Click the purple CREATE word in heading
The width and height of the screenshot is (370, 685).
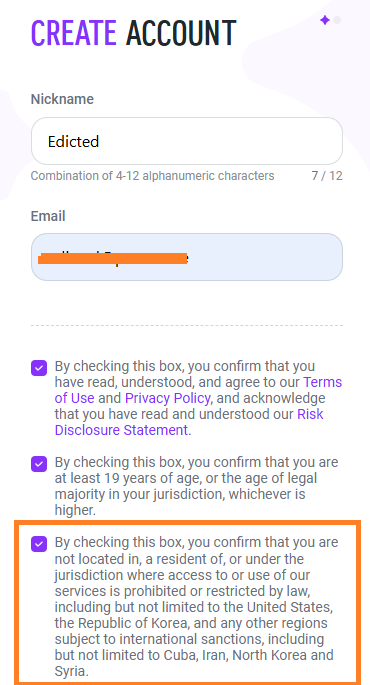tap(73, 33)
